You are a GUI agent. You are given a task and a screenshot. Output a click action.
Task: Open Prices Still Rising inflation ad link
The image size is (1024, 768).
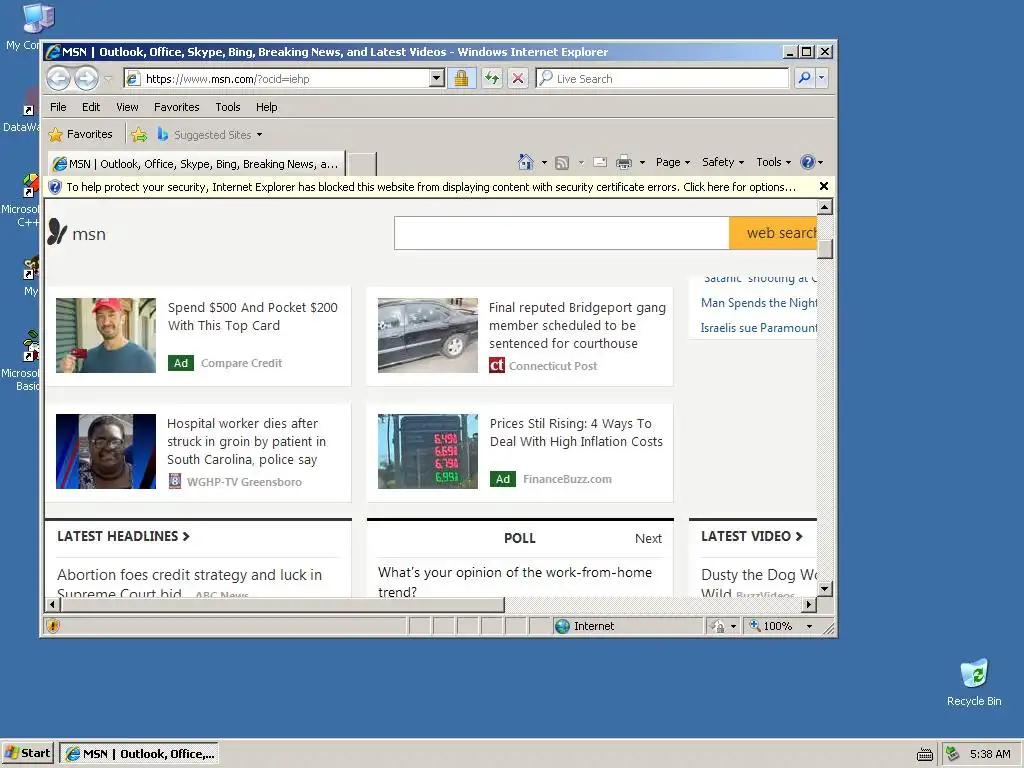coord(576,432)
